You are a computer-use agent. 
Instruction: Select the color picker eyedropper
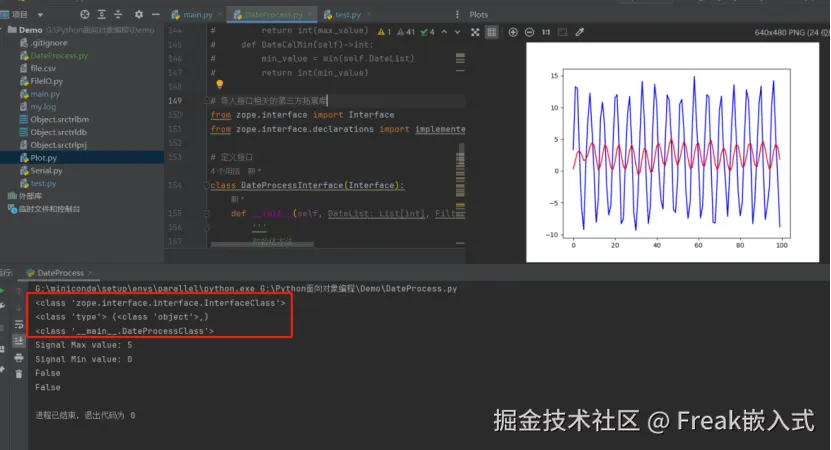pyautogui.click(x=580, y=32)
